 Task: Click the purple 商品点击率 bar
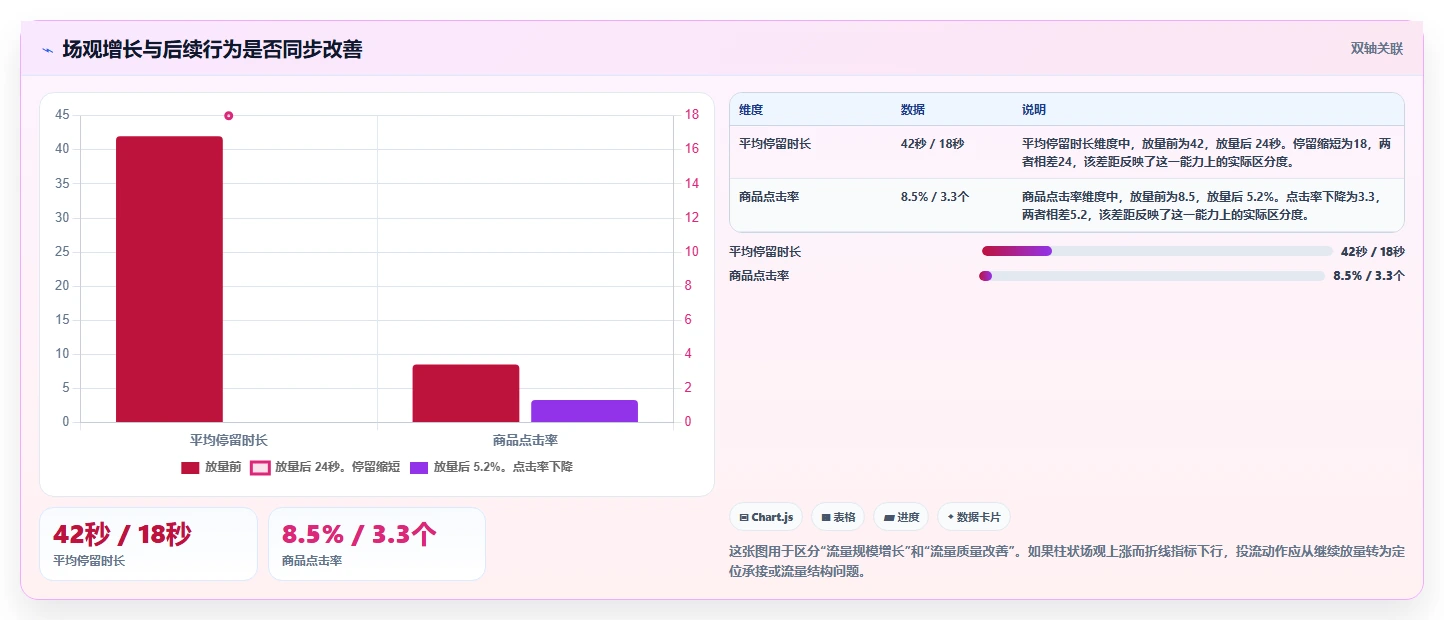click(x=584, y=411)
